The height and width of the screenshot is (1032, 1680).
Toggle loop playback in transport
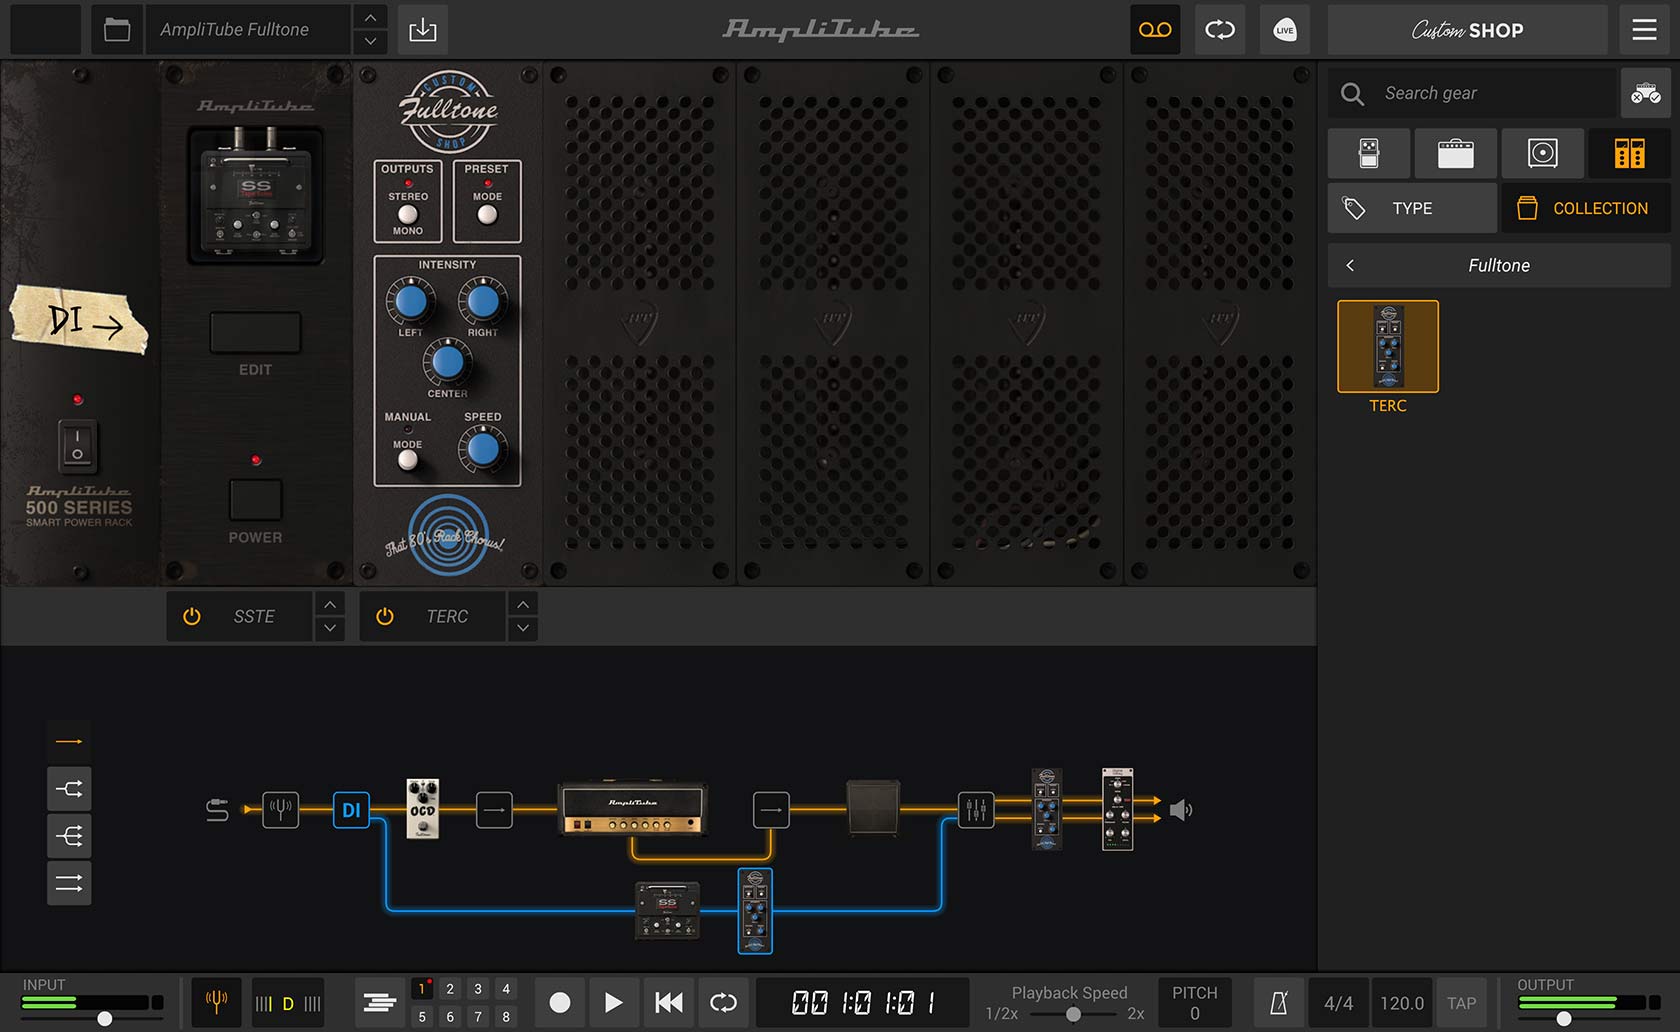(723, 1002)
